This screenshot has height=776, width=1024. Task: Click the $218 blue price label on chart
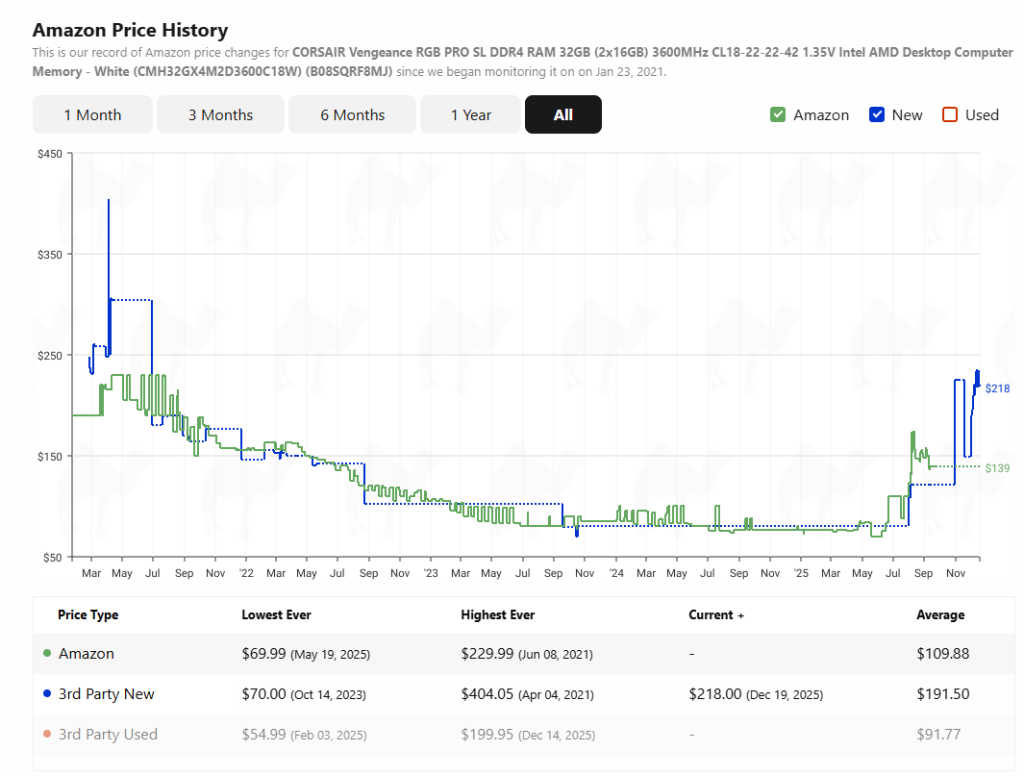pyautogui.click(x=997, y=388)
